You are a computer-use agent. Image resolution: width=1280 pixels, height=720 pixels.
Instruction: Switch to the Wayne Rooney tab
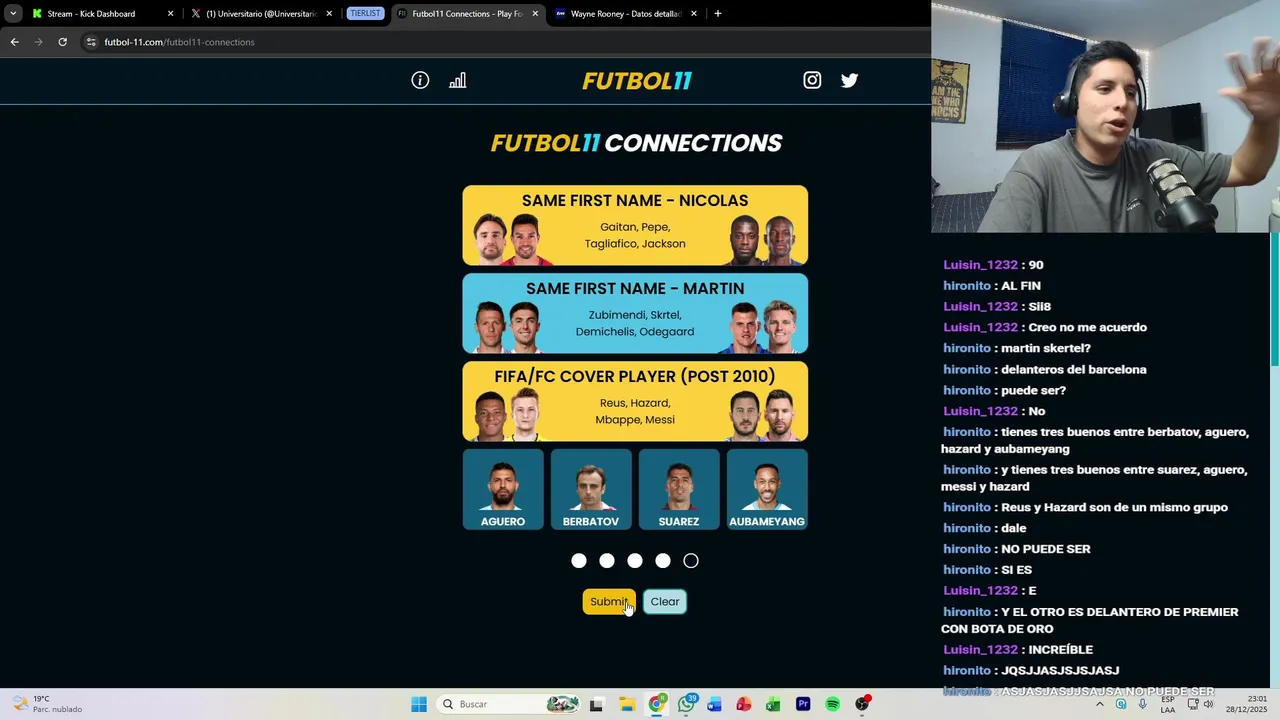[x=625, y=14]
